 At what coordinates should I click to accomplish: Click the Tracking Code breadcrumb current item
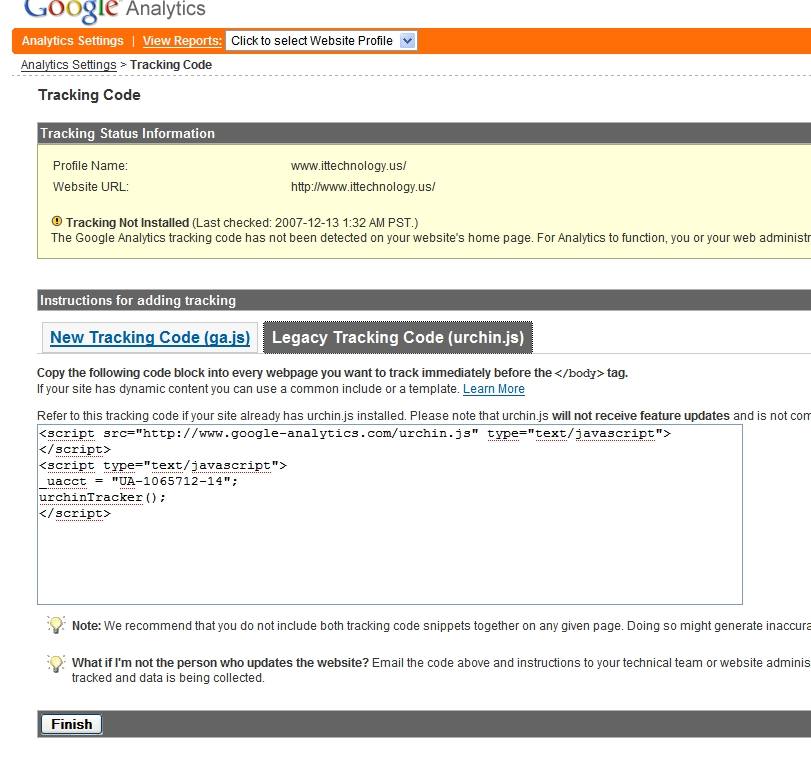pos(171,65)
